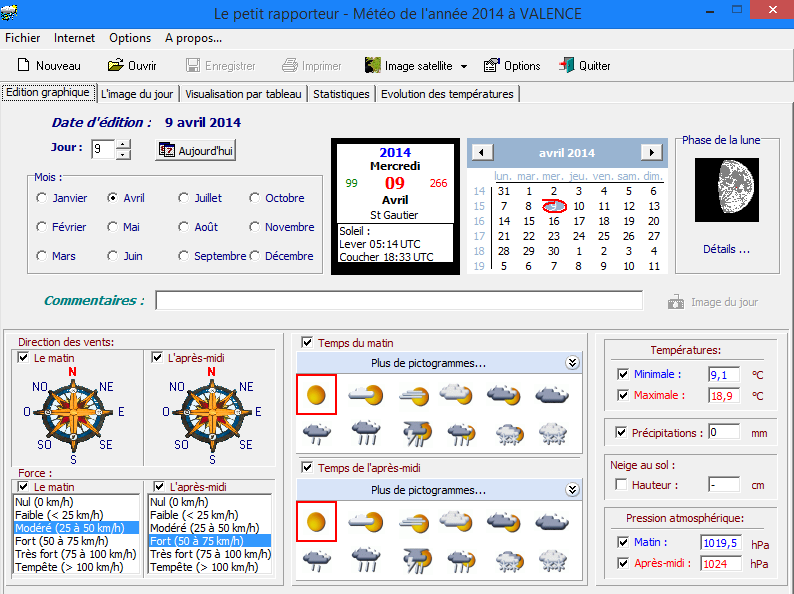Uncheck the Minimale temperature checkbox
This screenshot has height=594, width=794.
(623, 374)
